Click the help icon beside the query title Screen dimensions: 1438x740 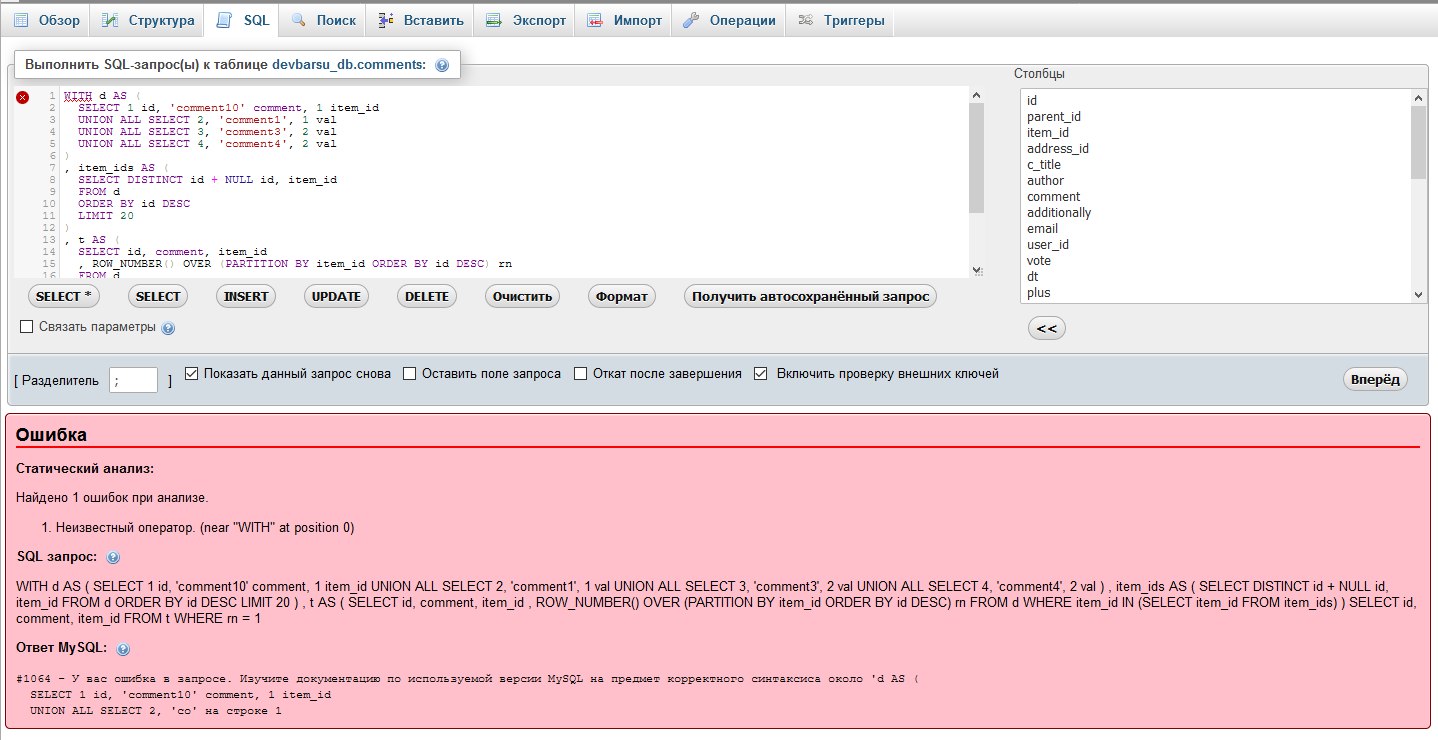442,65
